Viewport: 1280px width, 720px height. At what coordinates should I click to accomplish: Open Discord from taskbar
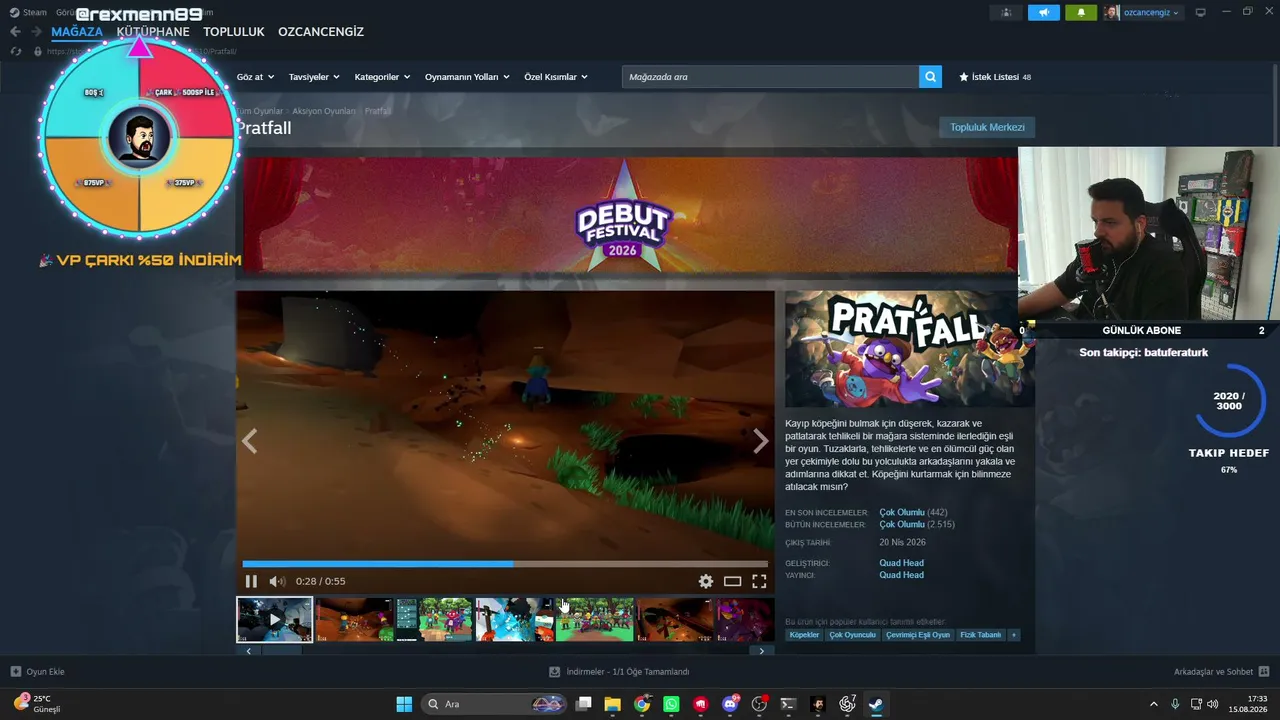pos(730,704)
